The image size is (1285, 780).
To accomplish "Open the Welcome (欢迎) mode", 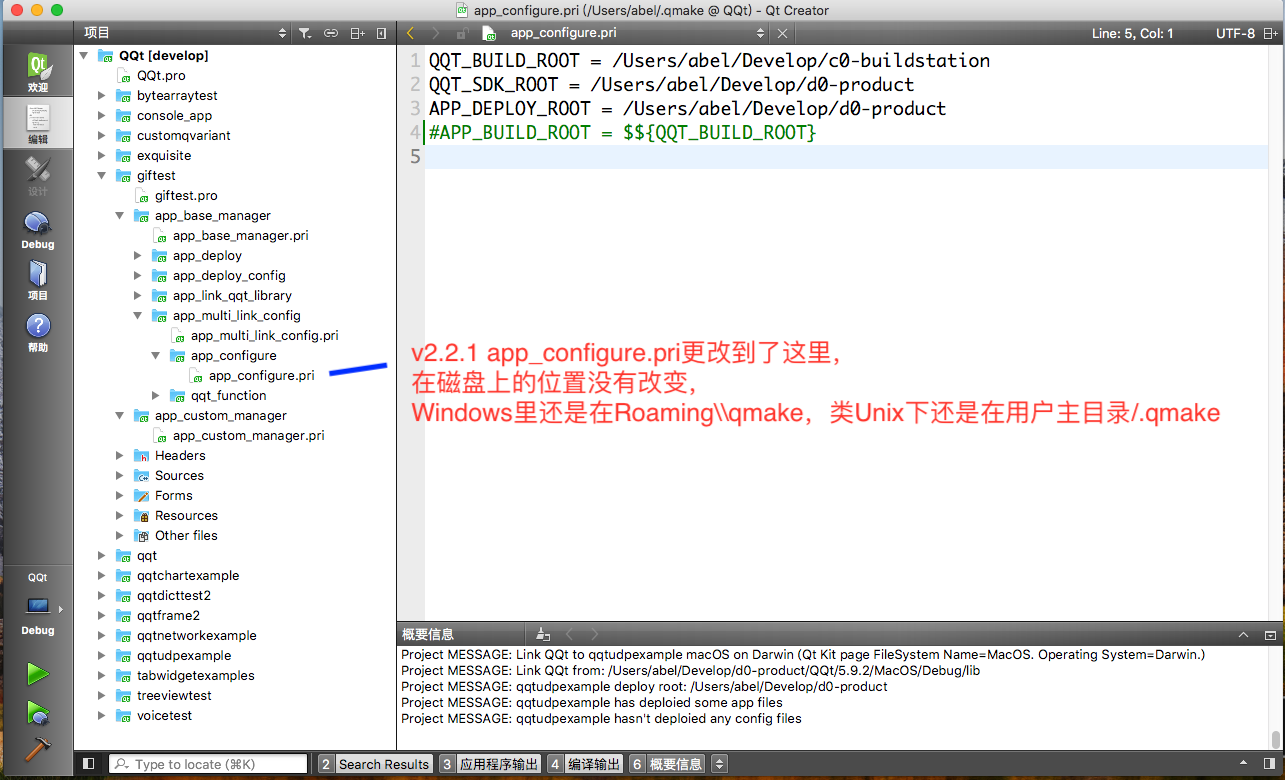I will point(37,73).
